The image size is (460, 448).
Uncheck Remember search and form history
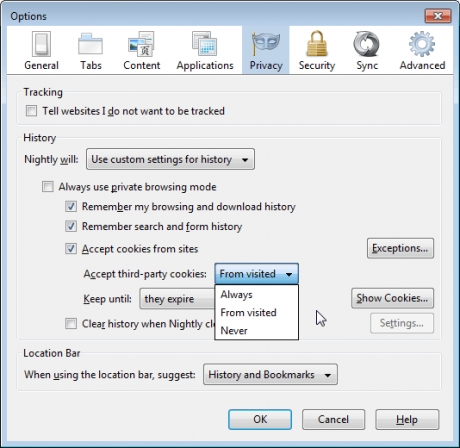[71, 226]
